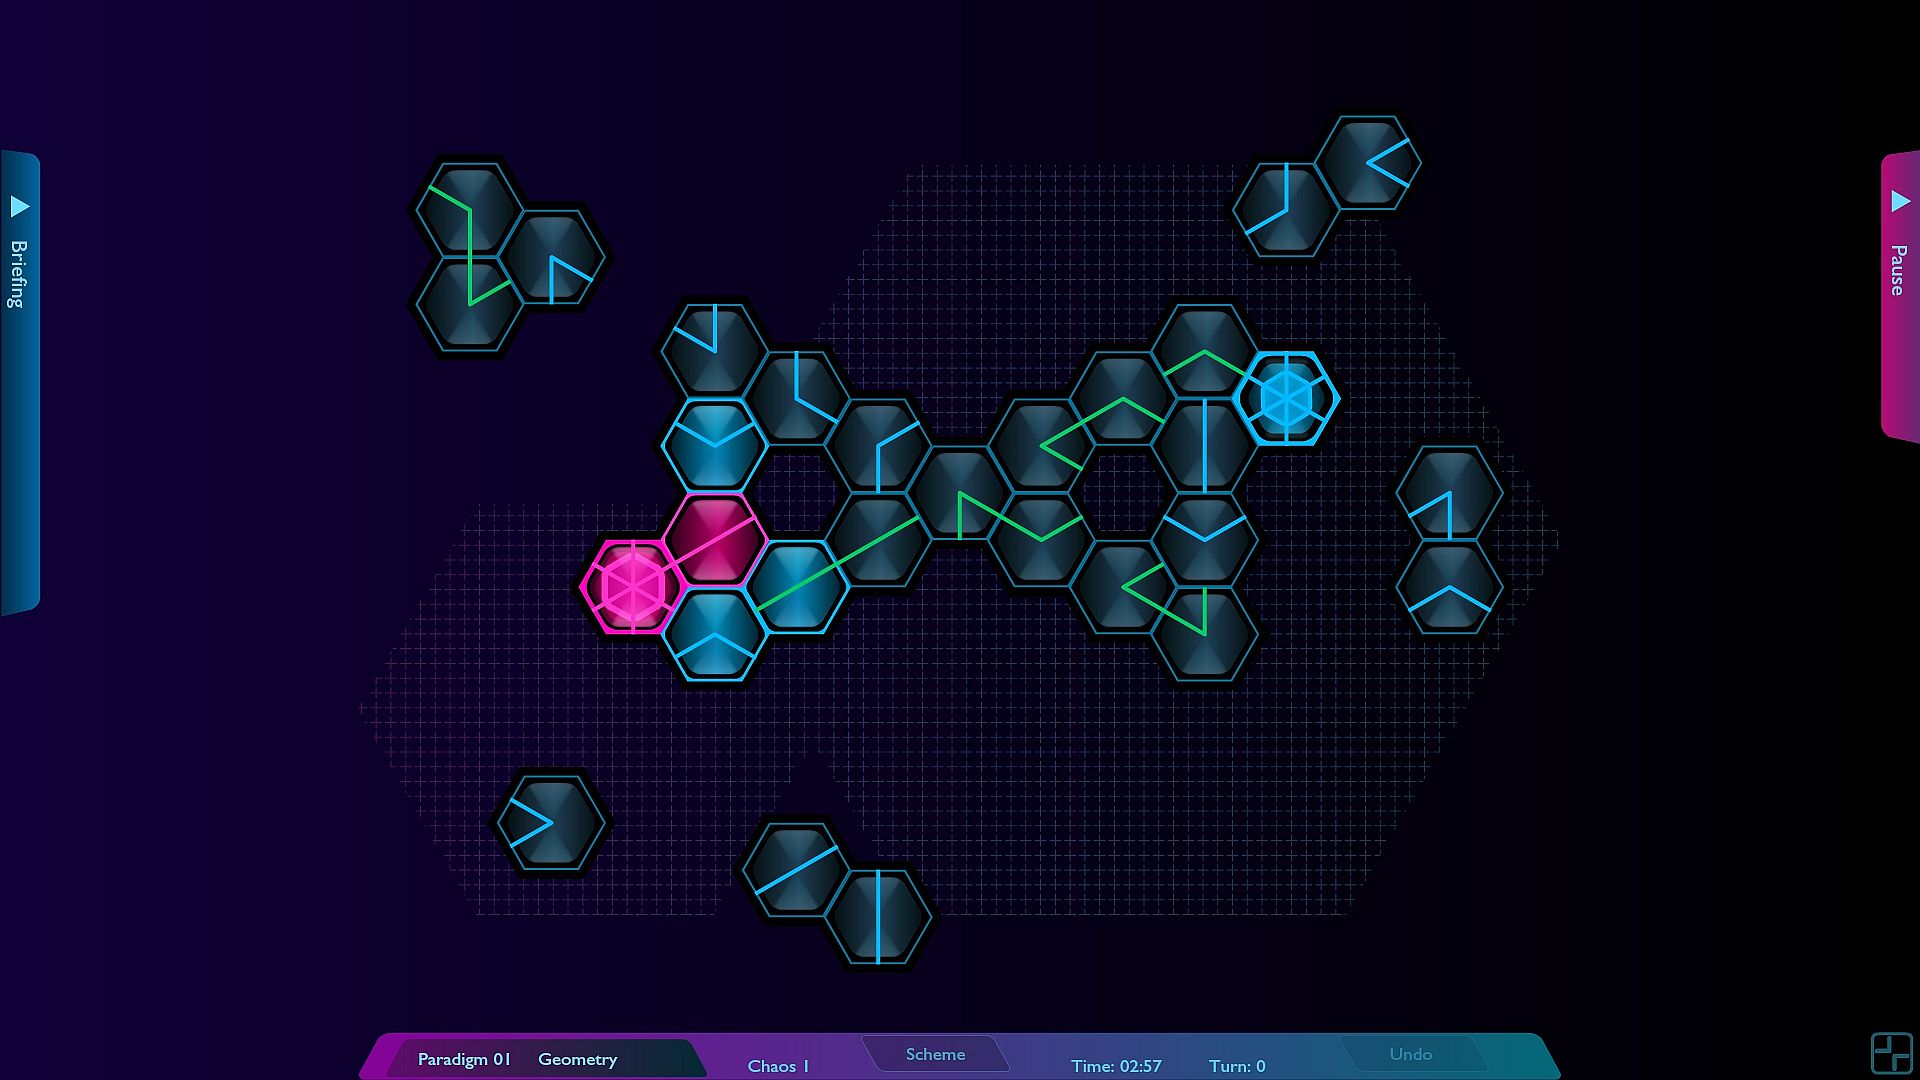Rotate the bottommost hexagon with vertical blue line
This screenshot has height=1080, width=1920.
tap(878, 917)
